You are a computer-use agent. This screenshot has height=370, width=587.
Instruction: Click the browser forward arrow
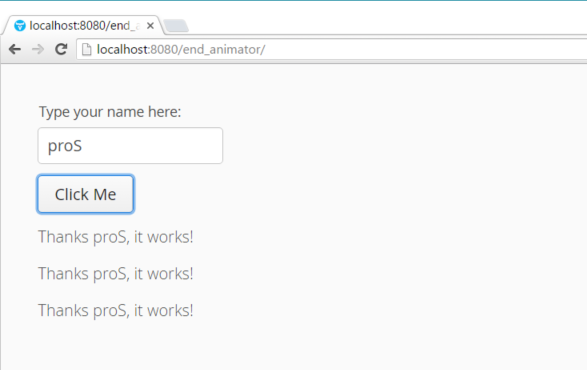click(38, 49)
